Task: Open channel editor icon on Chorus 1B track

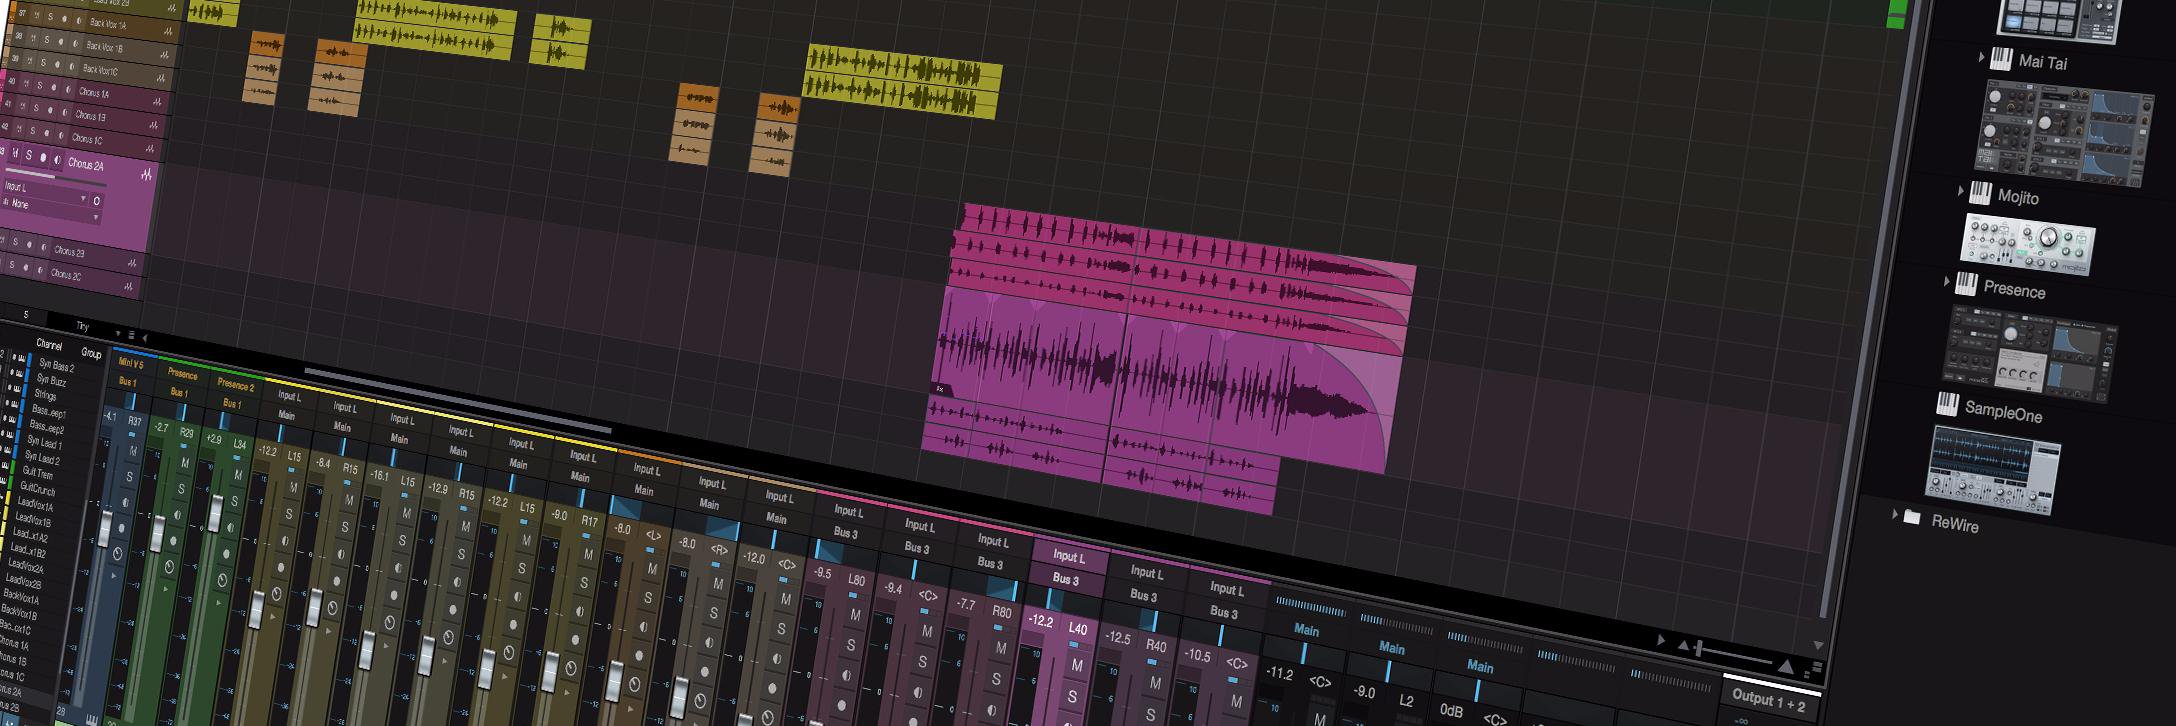Action: (154, 125)
